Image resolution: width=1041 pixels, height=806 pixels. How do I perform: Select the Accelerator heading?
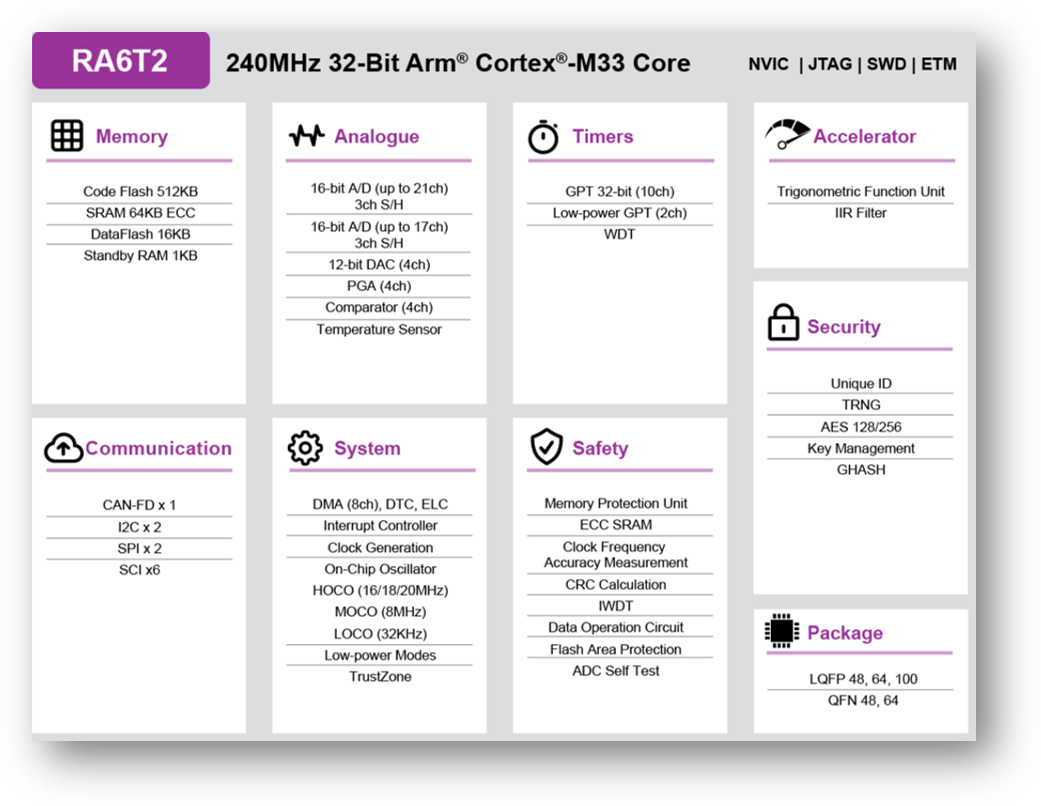tap(864, 136)
